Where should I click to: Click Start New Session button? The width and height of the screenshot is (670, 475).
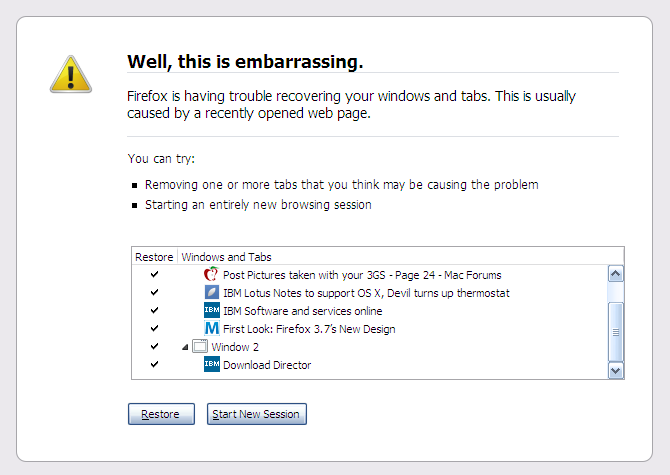[256, 414]
